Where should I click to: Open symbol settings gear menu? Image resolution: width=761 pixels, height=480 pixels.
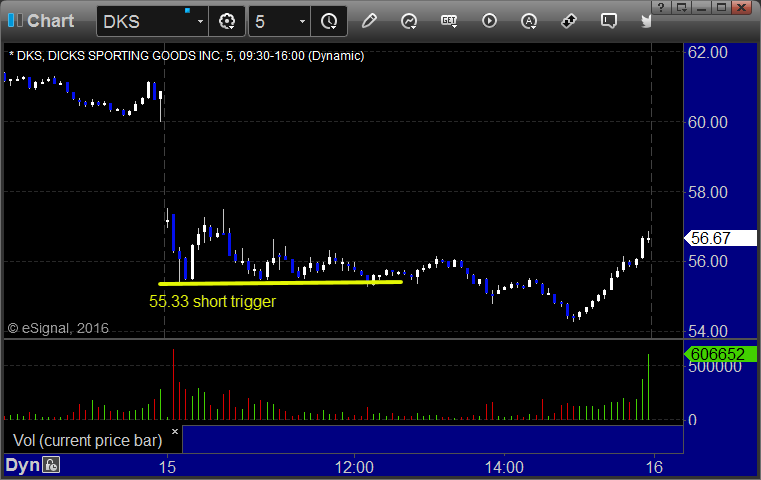point(227,21)
